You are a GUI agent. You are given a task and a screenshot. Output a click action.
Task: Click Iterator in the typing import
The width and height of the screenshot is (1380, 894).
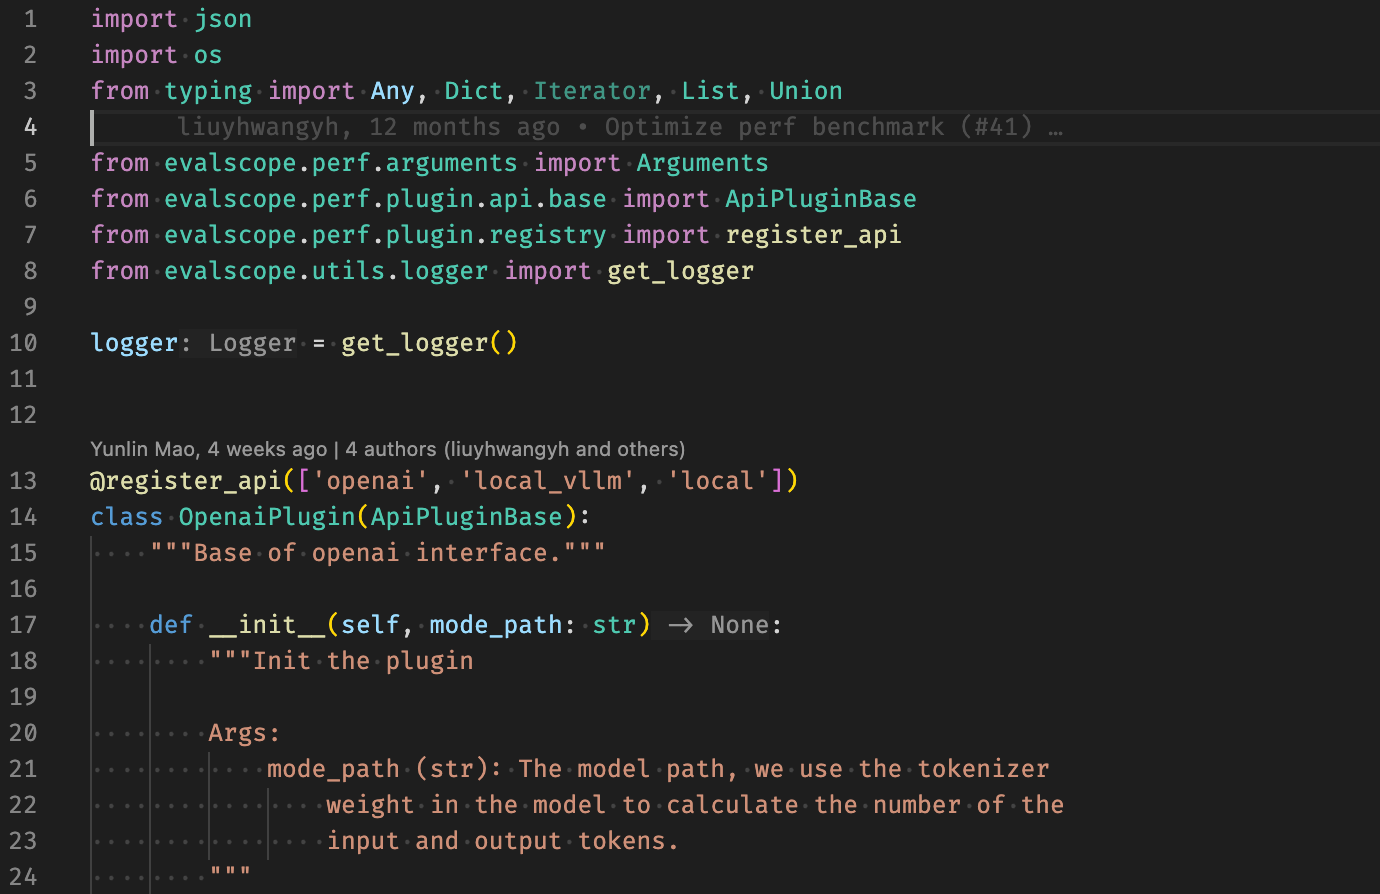coord(592,91)
